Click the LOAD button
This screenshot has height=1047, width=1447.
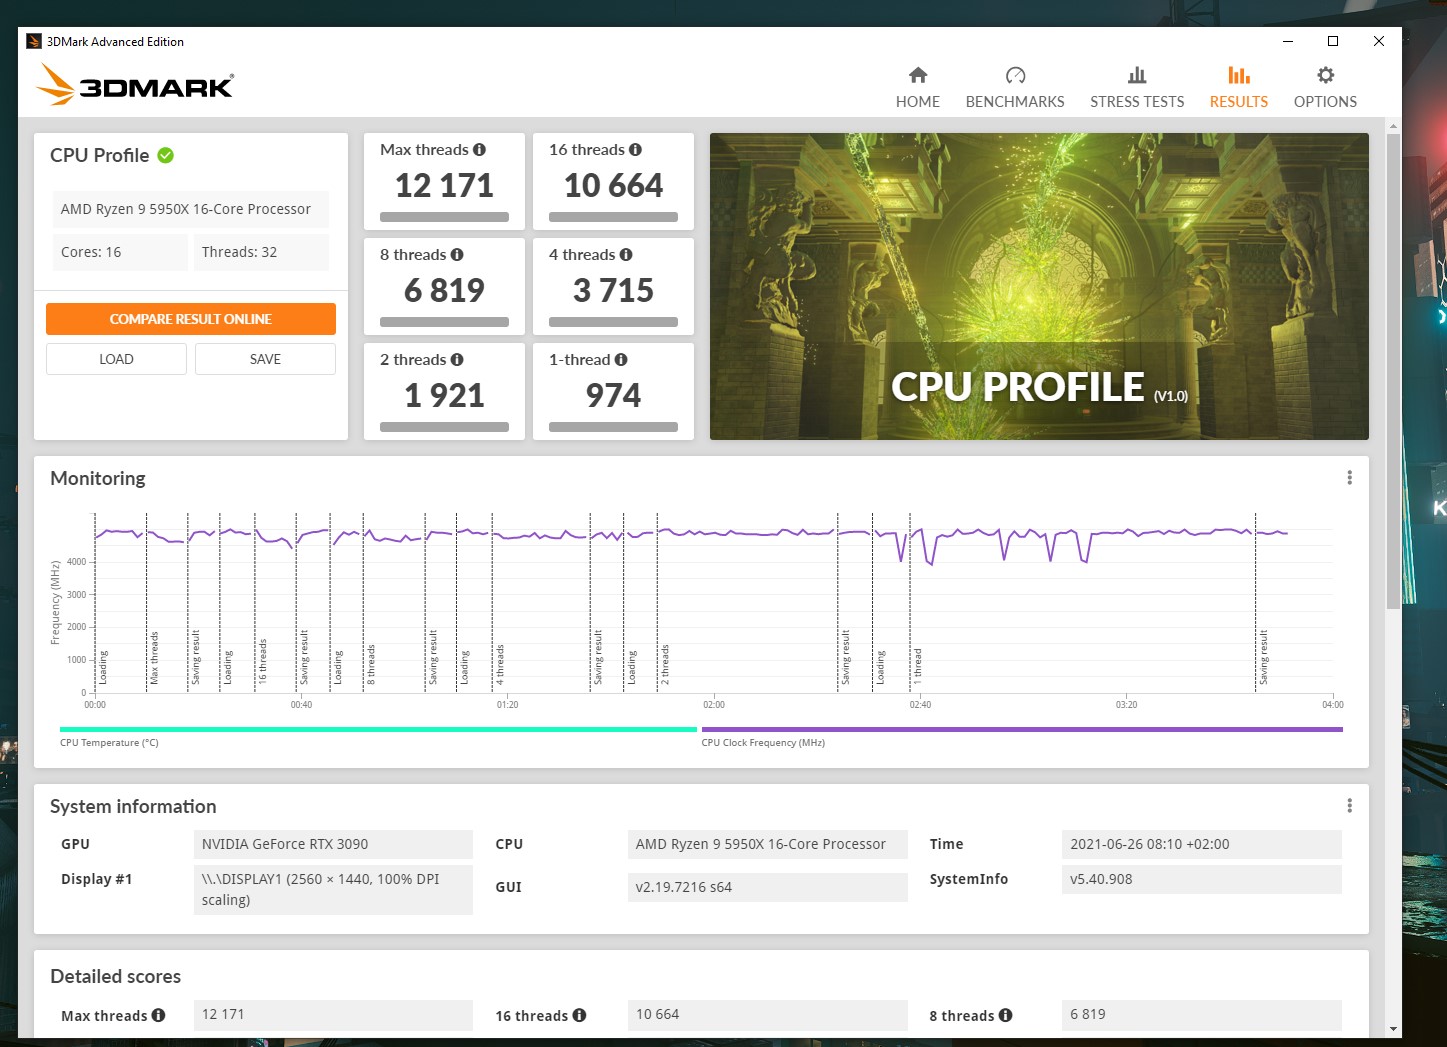[x=116, y=359]
